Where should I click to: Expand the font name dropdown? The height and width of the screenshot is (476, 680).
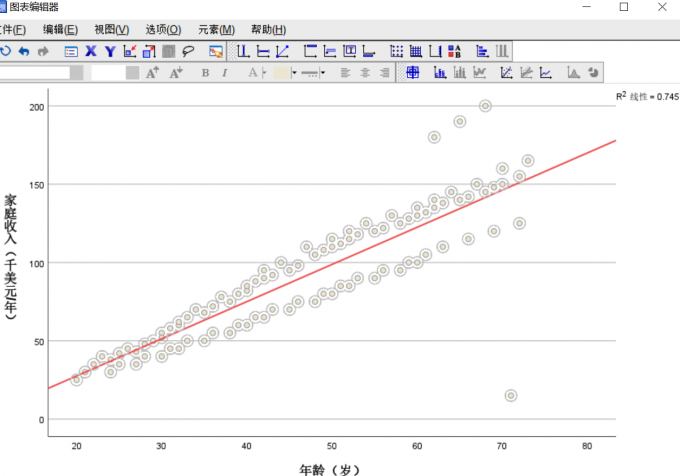click(77, 72)
